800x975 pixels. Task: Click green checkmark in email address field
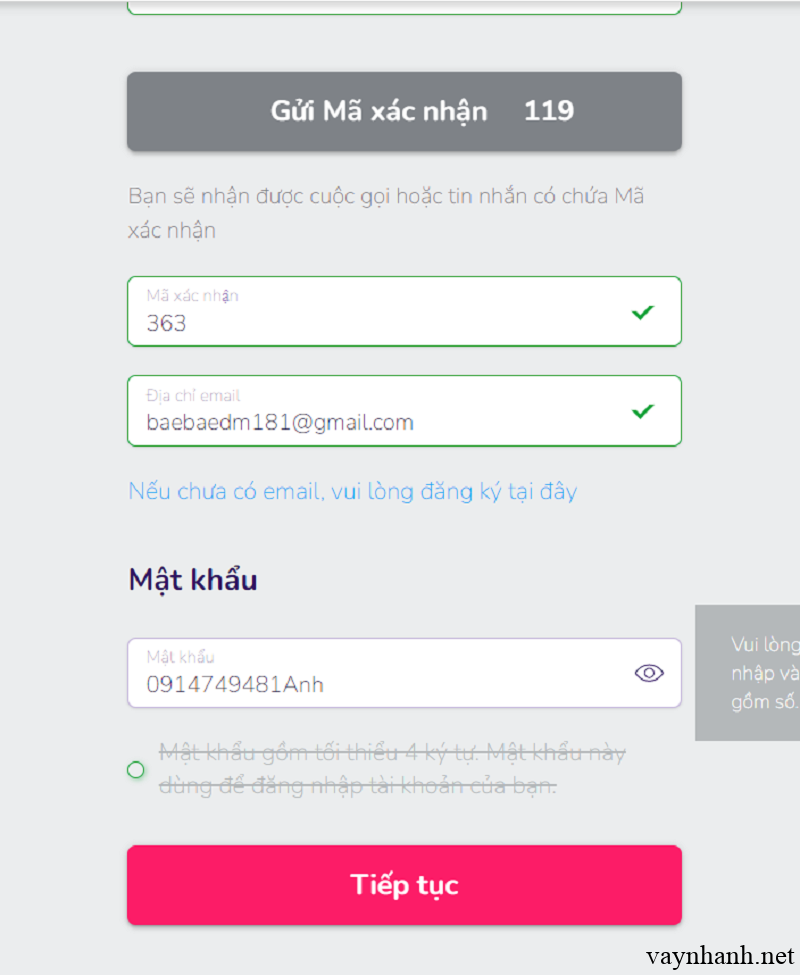tap(643, 411)
